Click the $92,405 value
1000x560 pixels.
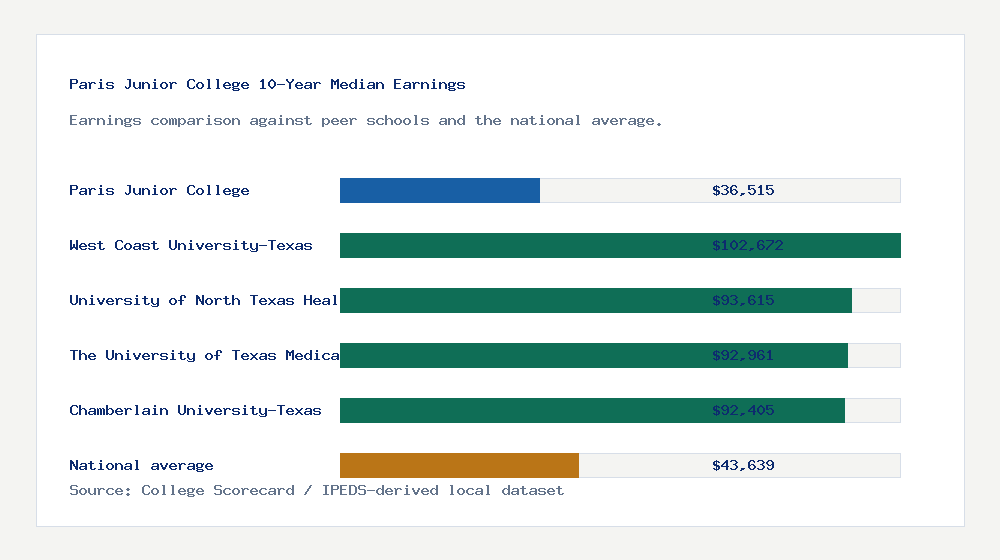pyautogui.click(x=743, y=410)
